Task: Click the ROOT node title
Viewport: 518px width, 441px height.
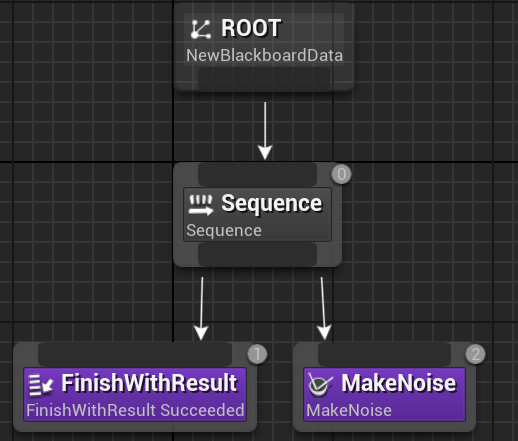Action: [x=251, y=28]
